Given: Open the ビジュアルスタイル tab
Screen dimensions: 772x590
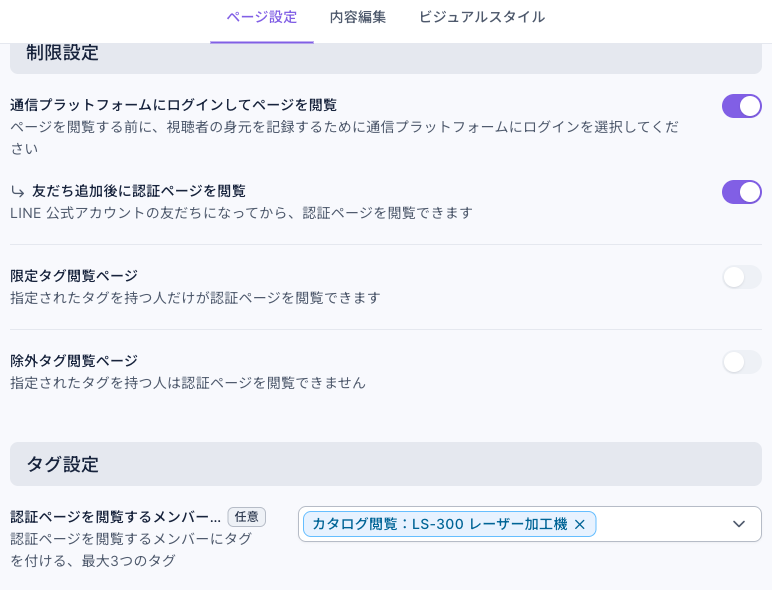Looking at the screenshot, I should pos(482,17).
